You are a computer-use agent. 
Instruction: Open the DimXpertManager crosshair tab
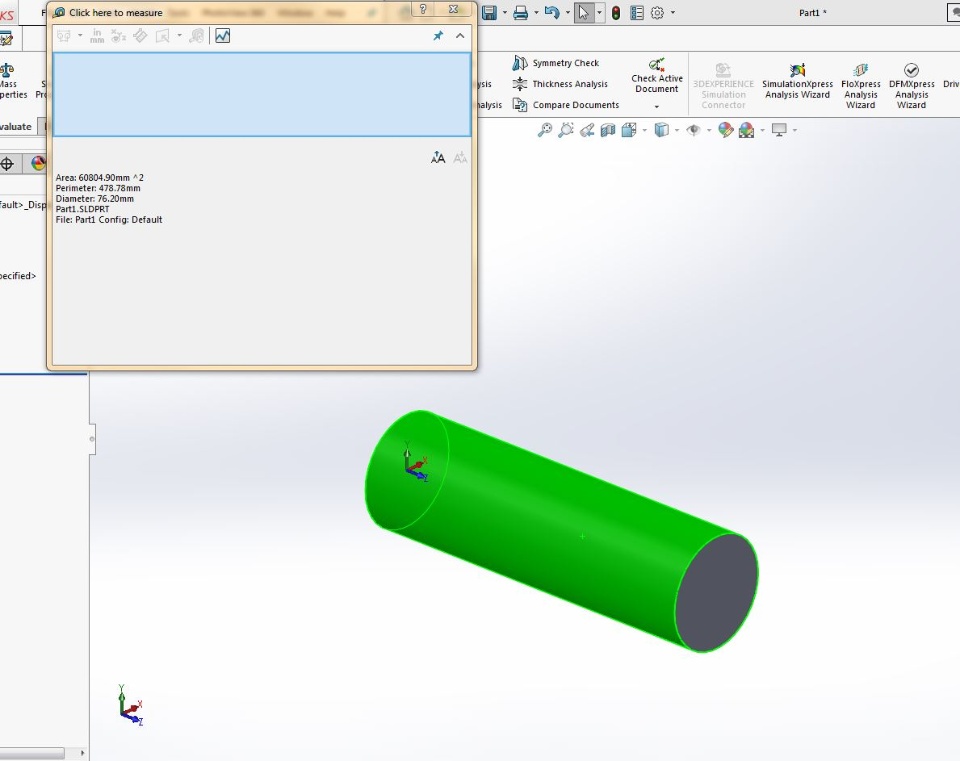click(7, 163)
